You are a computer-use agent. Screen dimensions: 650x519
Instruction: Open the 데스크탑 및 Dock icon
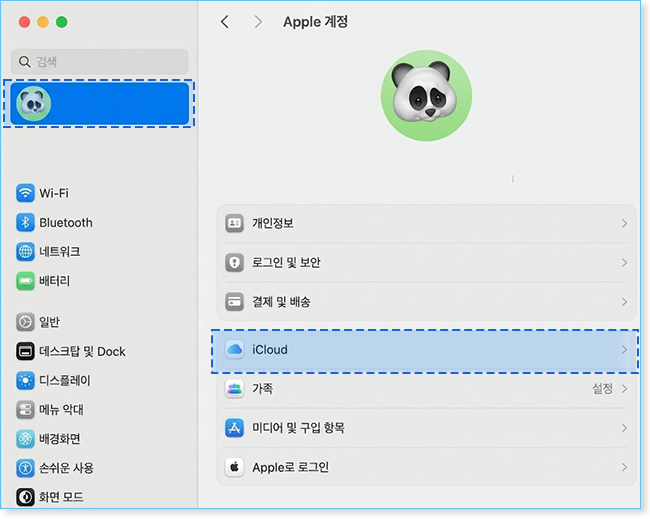pos(25,352)
